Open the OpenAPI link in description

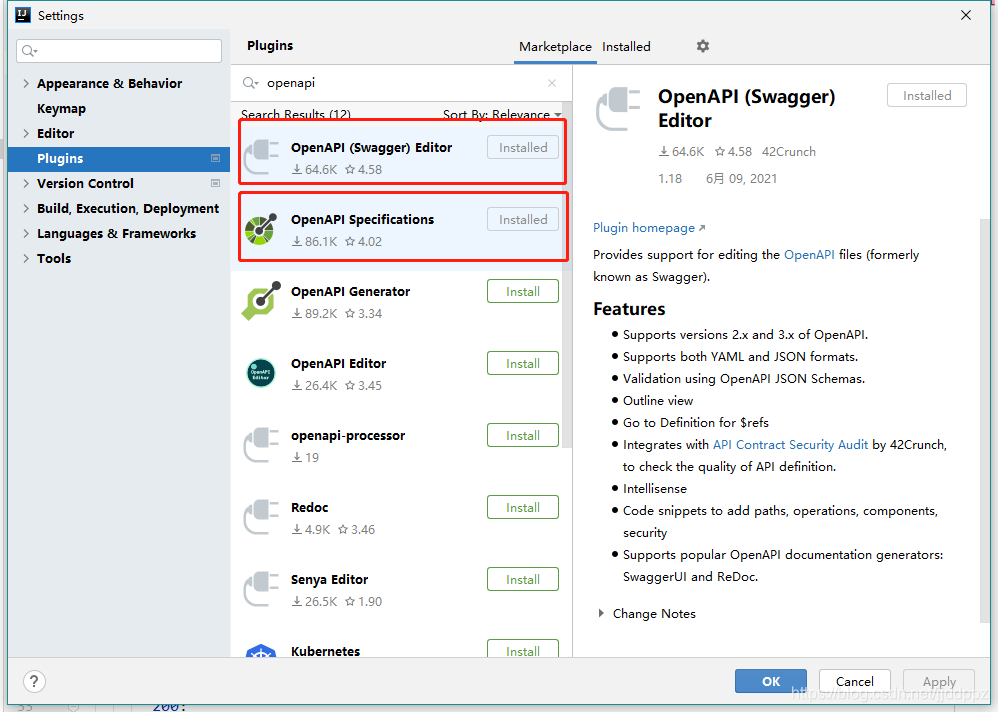809,255
